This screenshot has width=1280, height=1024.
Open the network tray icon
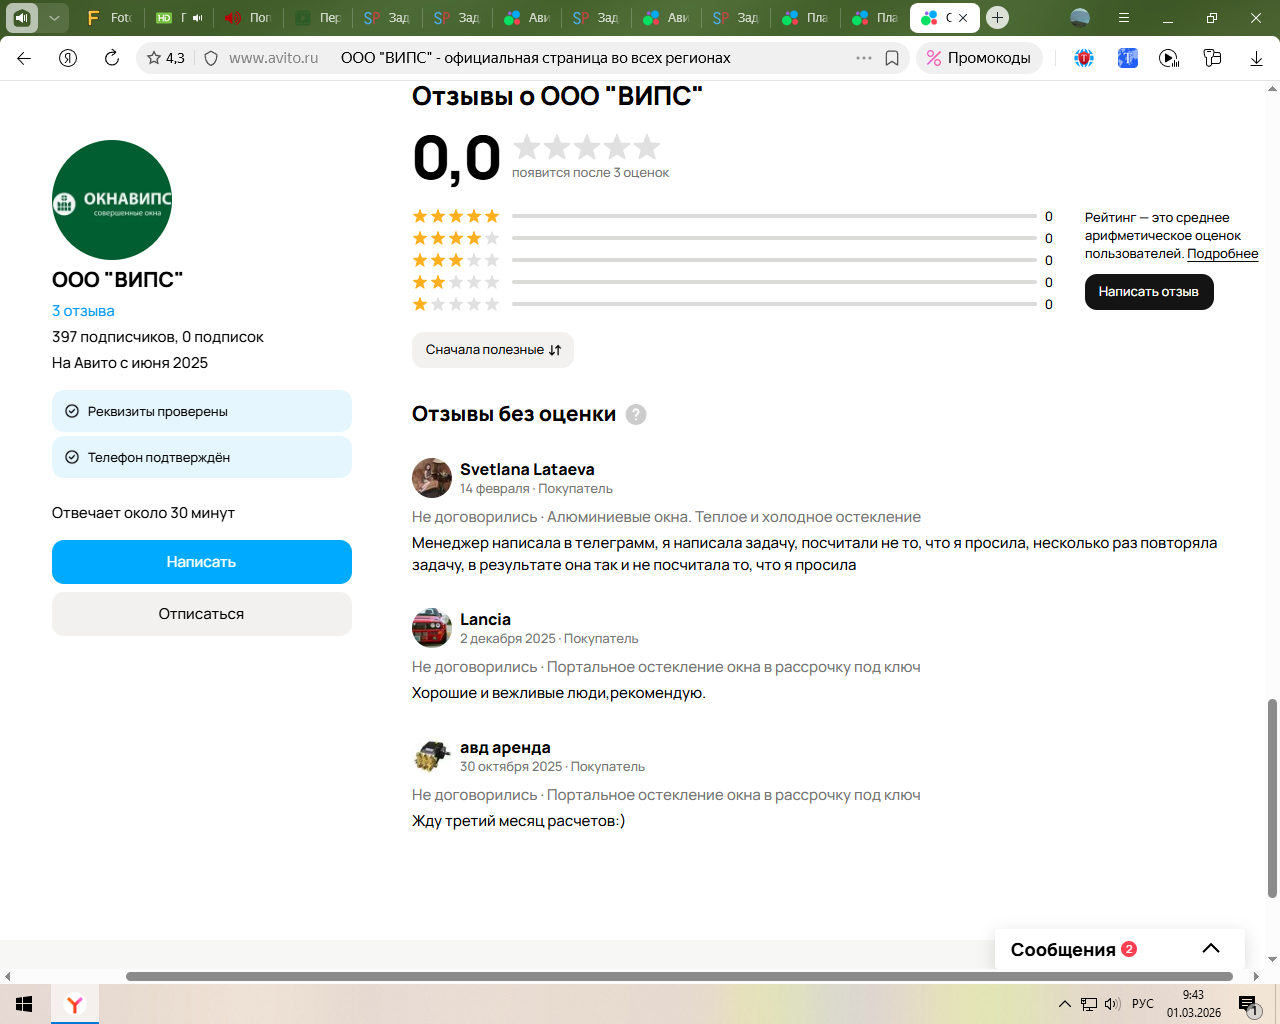(1089, 1004)
